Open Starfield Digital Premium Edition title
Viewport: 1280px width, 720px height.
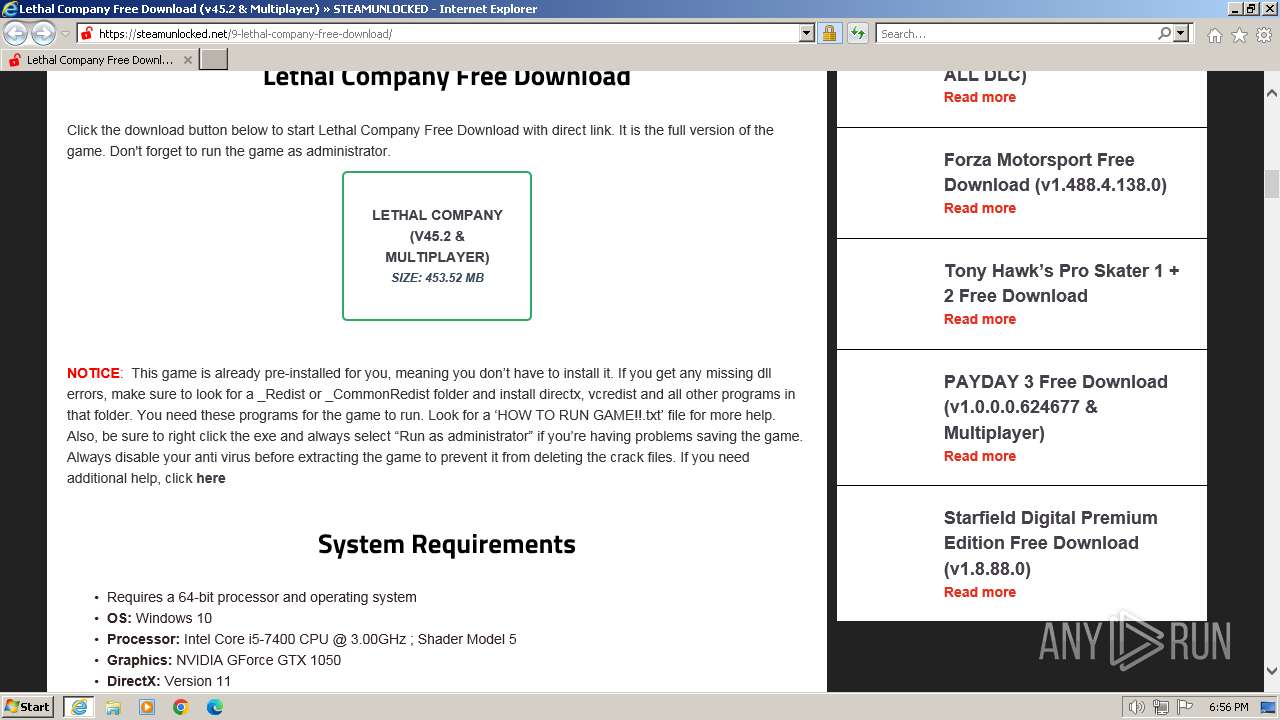pyautogui.click(x=1051, y=543)
